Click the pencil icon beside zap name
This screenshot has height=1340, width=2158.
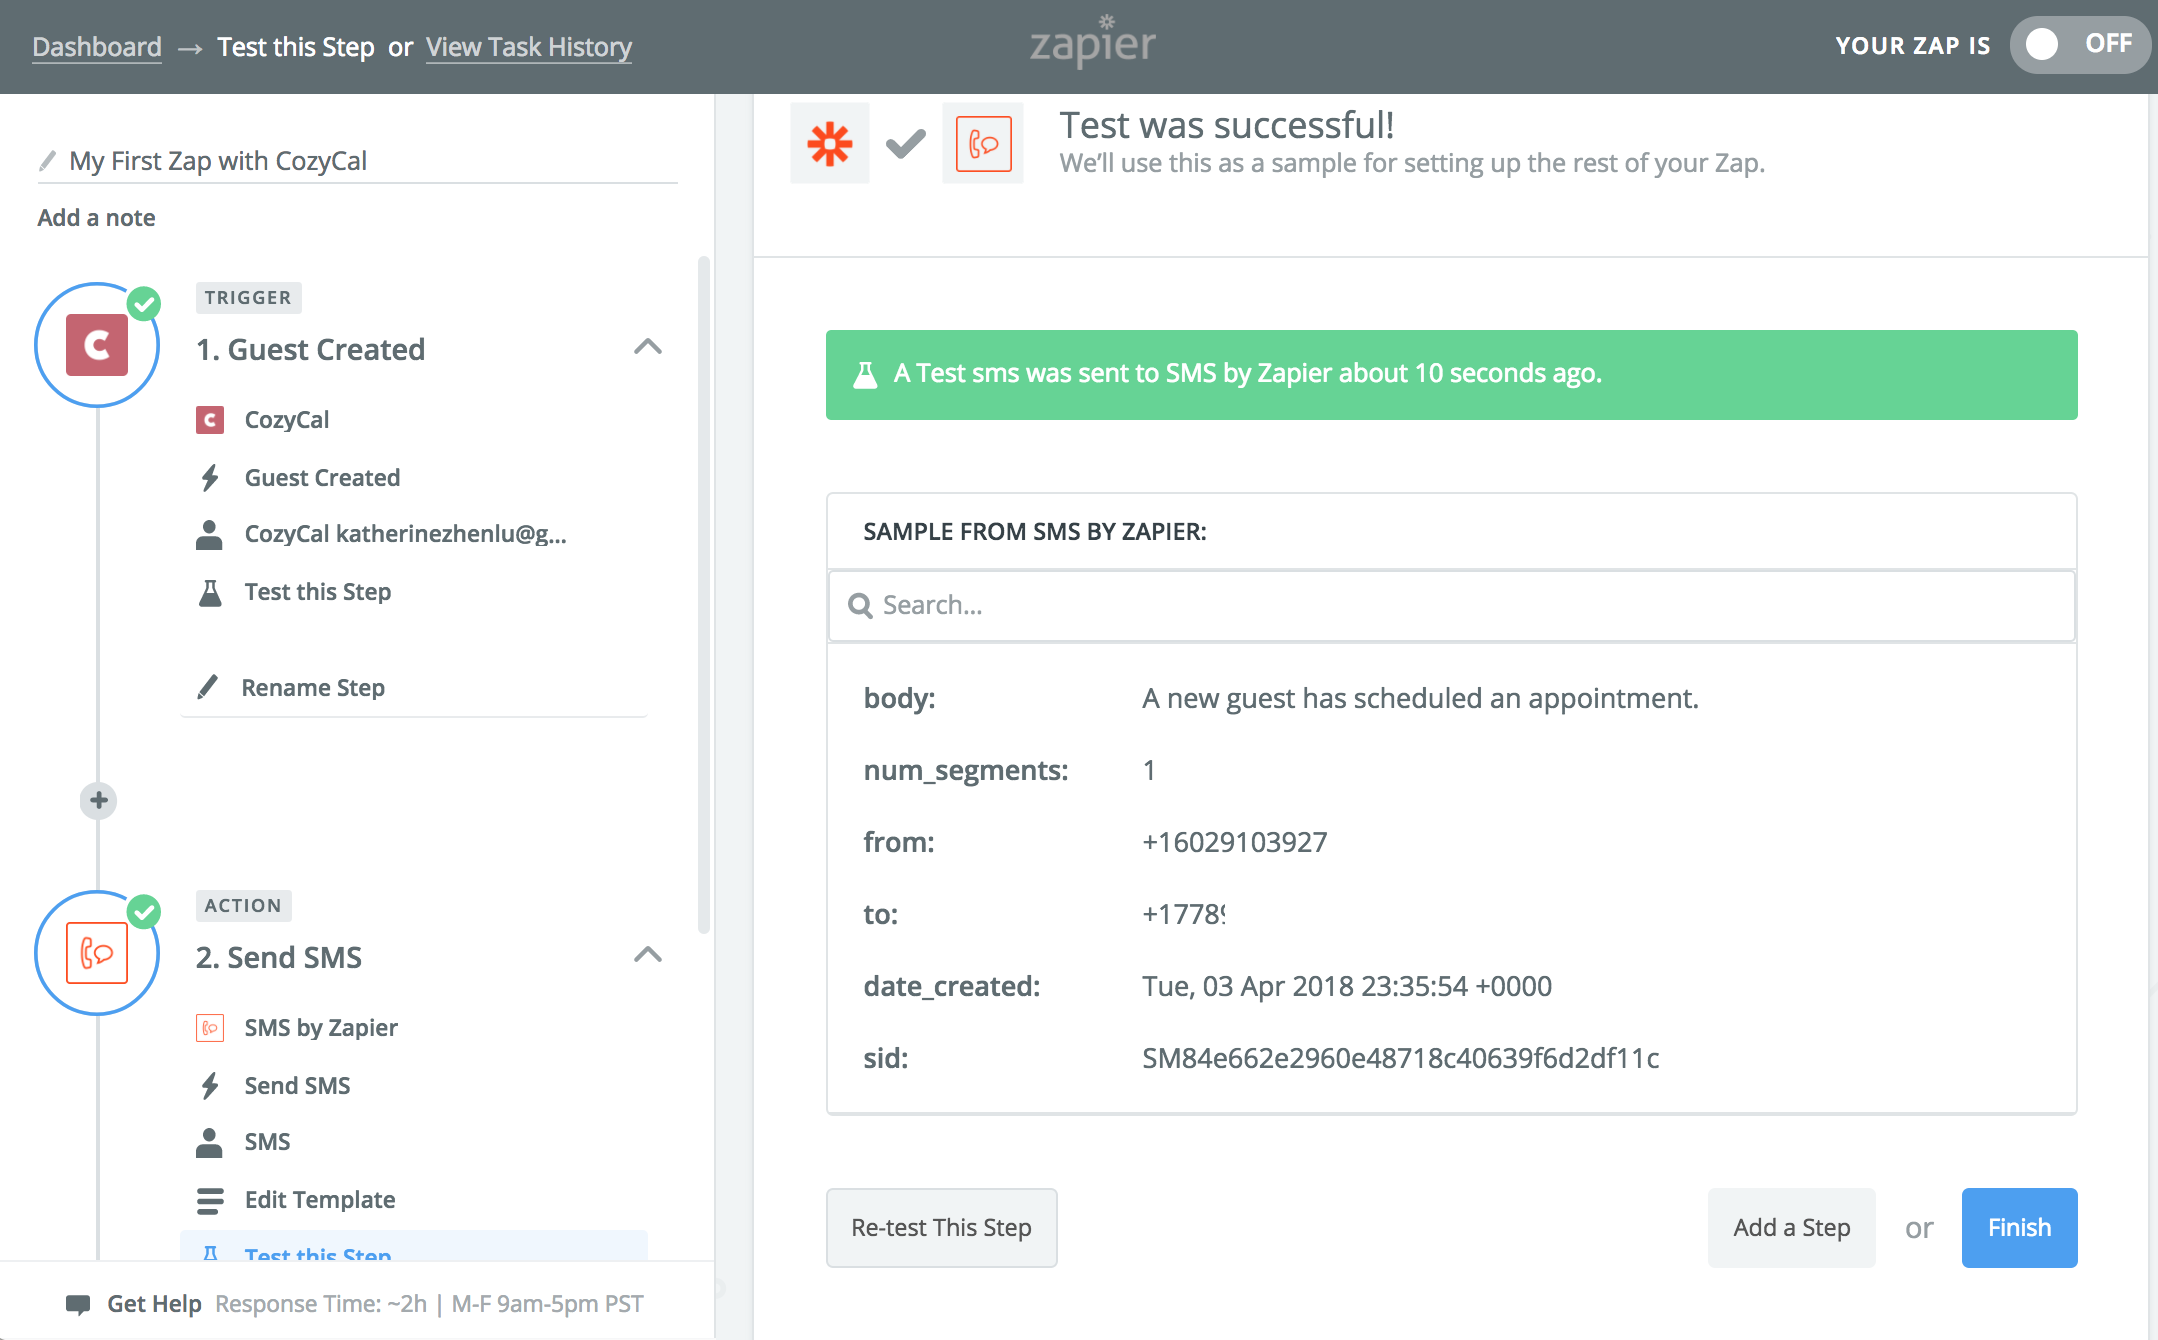47,161
